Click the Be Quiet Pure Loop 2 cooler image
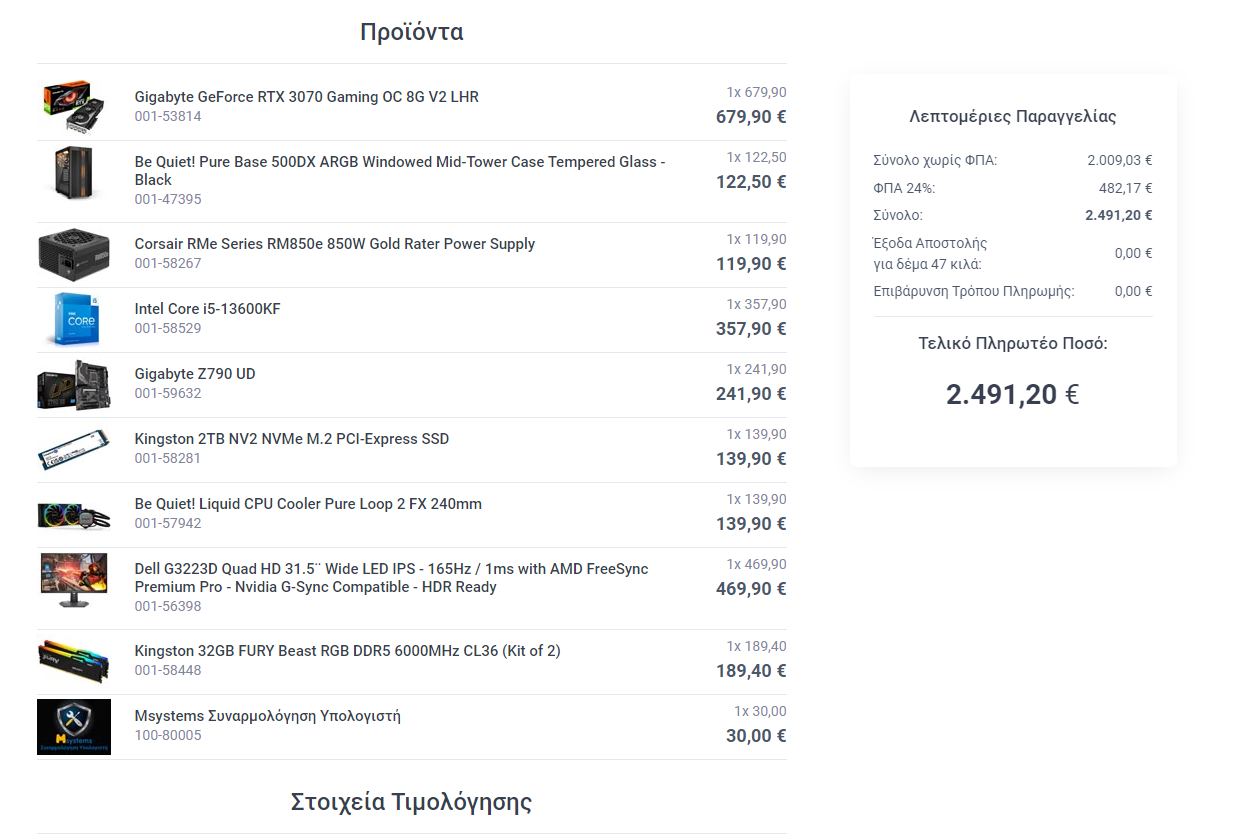This screenshot has width=1237, height=837. [x=74, y=515]
